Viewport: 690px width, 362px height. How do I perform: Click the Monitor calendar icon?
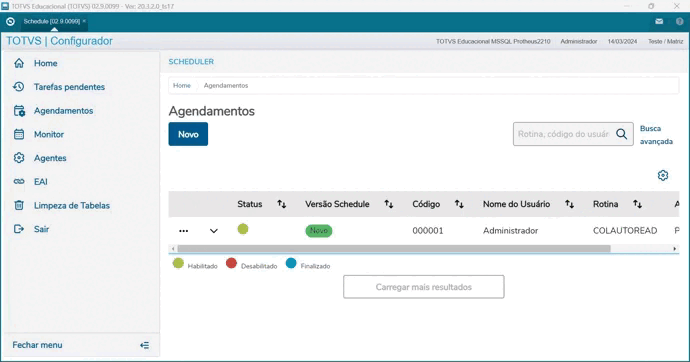(19, 134)
